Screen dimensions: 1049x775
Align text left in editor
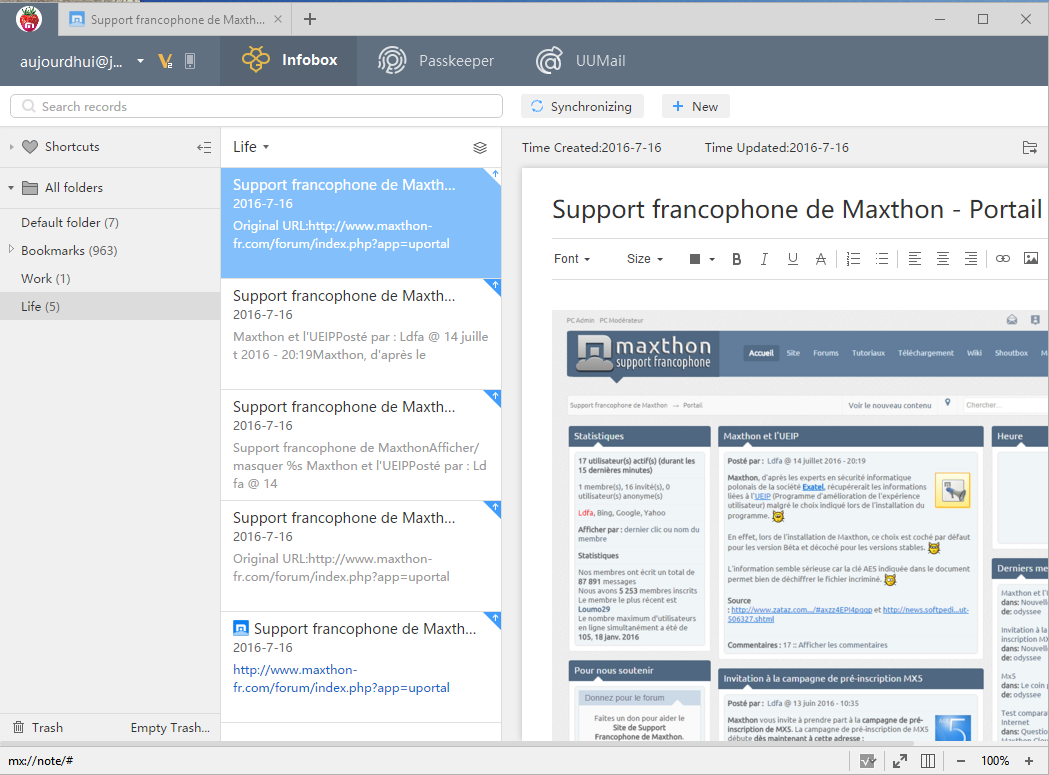915,259
